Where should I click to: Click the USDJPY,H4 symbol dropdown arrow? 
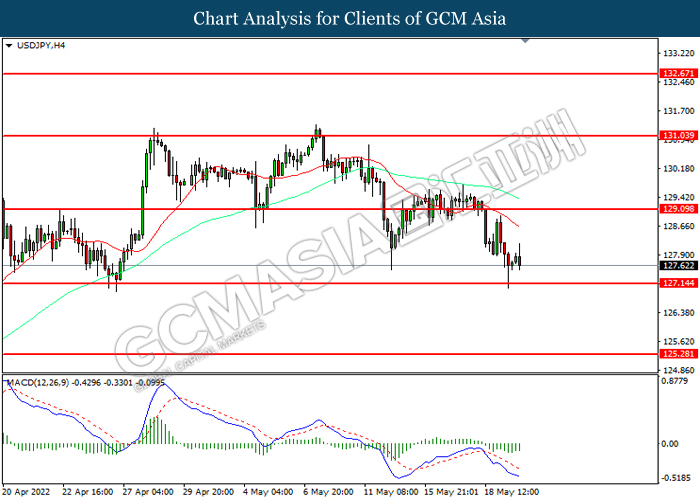pyautogui.click(x=8, y=46)
